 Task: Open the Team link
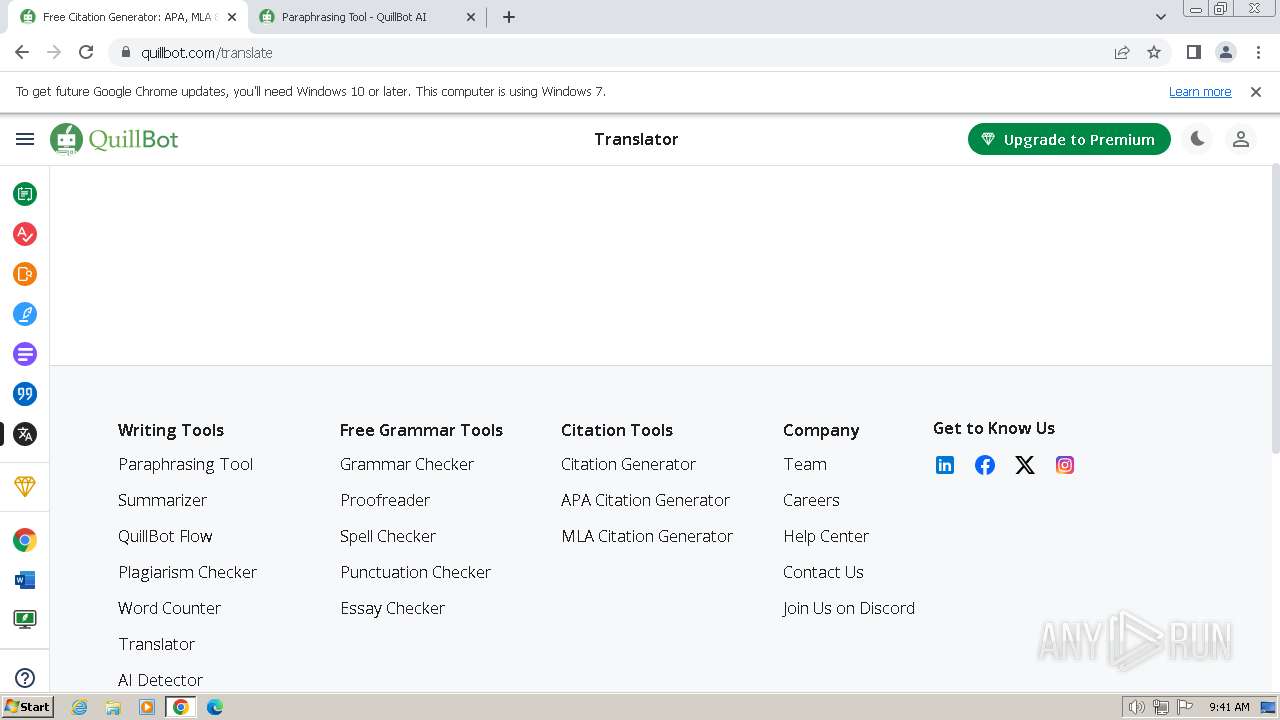pyautogui.click(x=805, y=464)
